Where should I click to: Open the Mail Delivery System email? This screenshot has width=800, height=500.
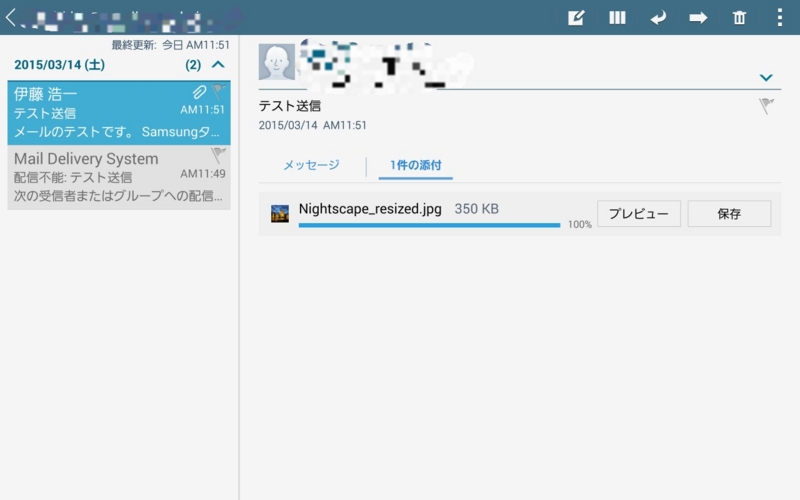click(x=119, y=177)
